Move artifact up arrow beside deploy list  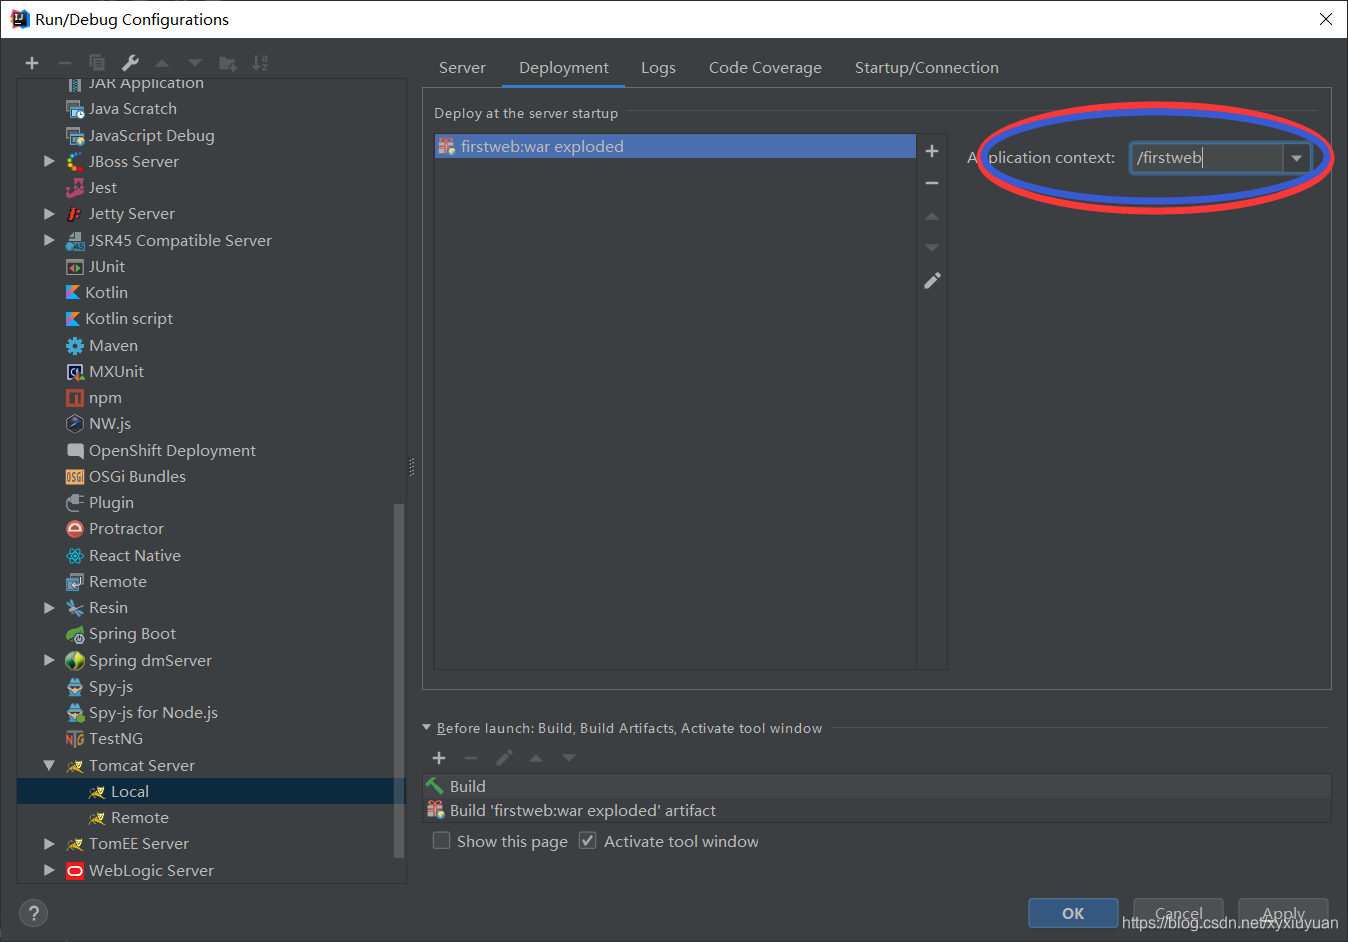pos(932,216)
